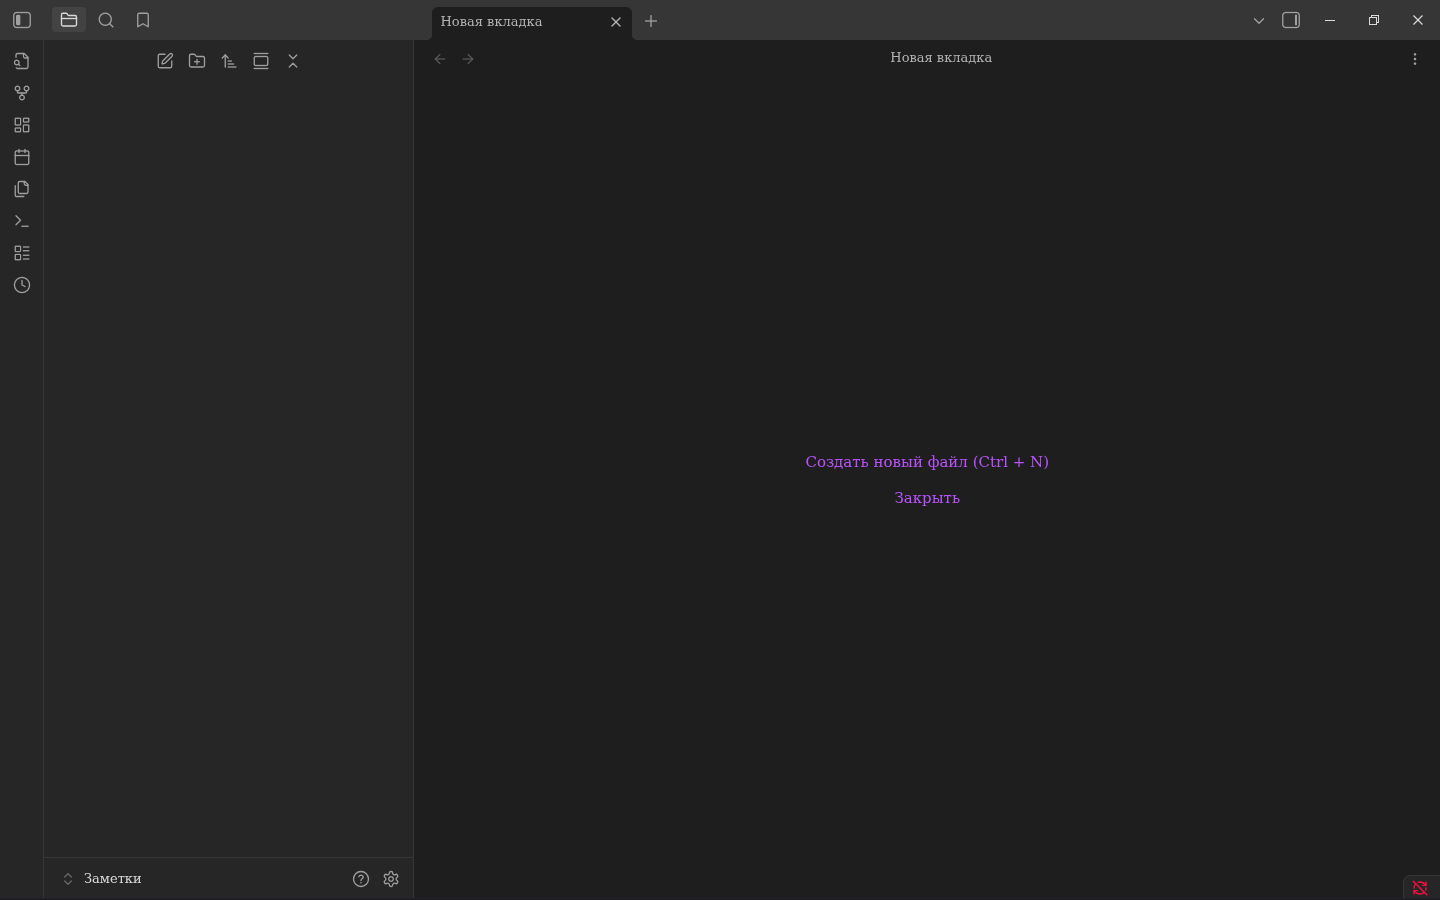Open the quick switcher from the ribbon
Viewport: 1440px width, 900px height.
pos(22,61)
